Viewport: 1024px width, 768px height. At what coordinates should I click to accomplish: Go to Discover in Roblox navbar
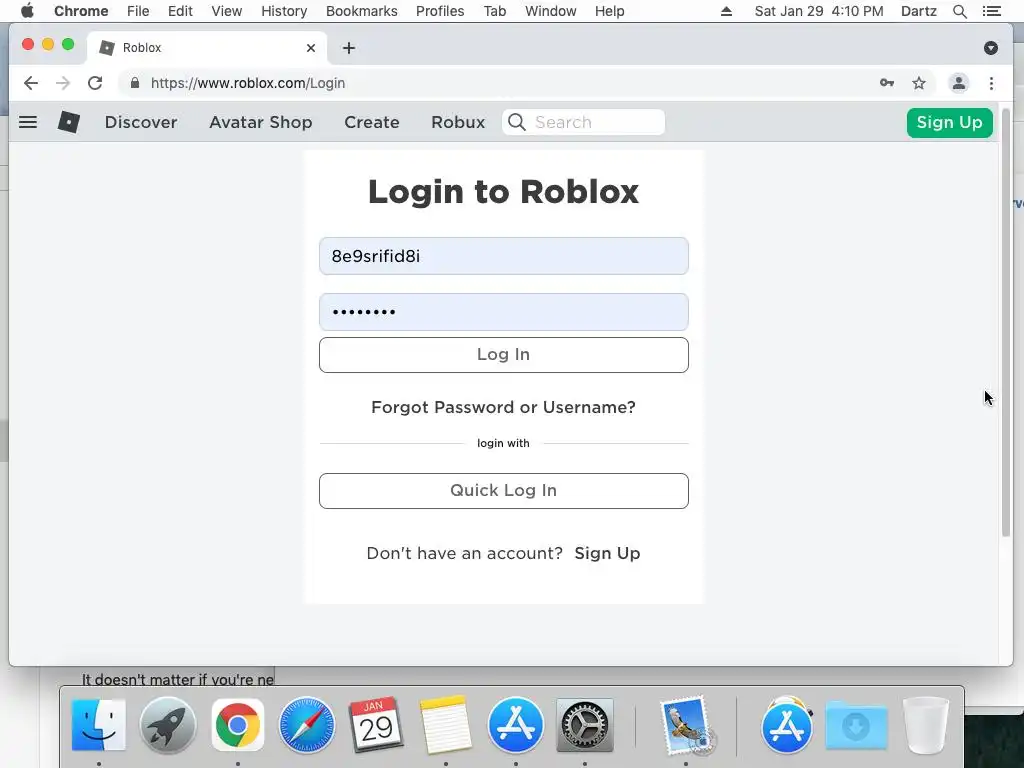141,122
